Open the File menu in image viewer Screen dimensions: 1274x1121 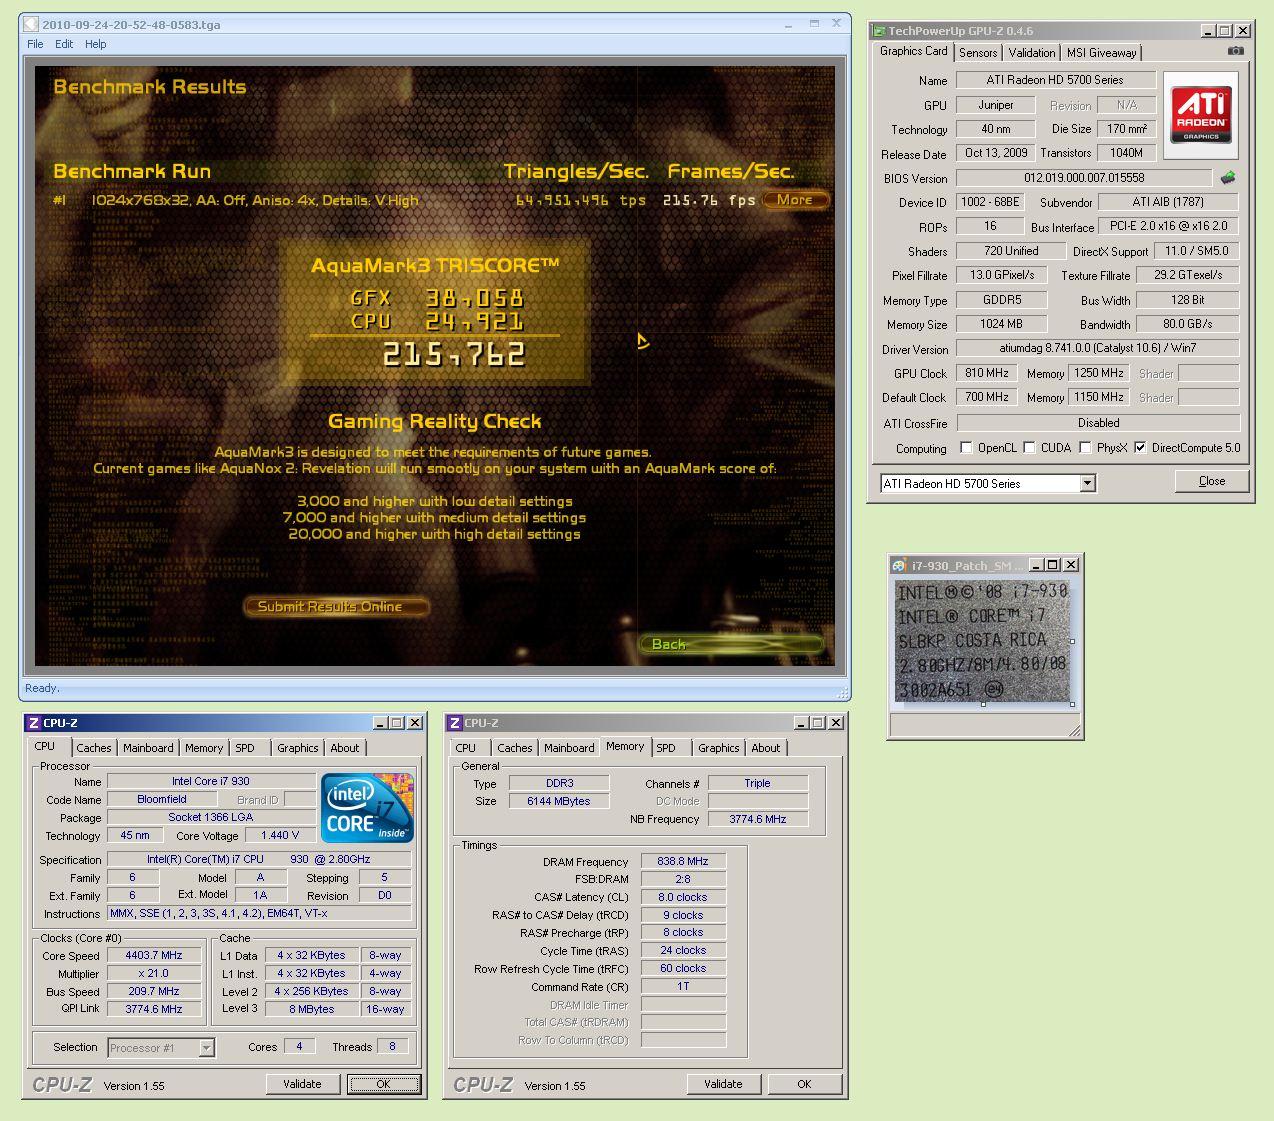[35, 44]
